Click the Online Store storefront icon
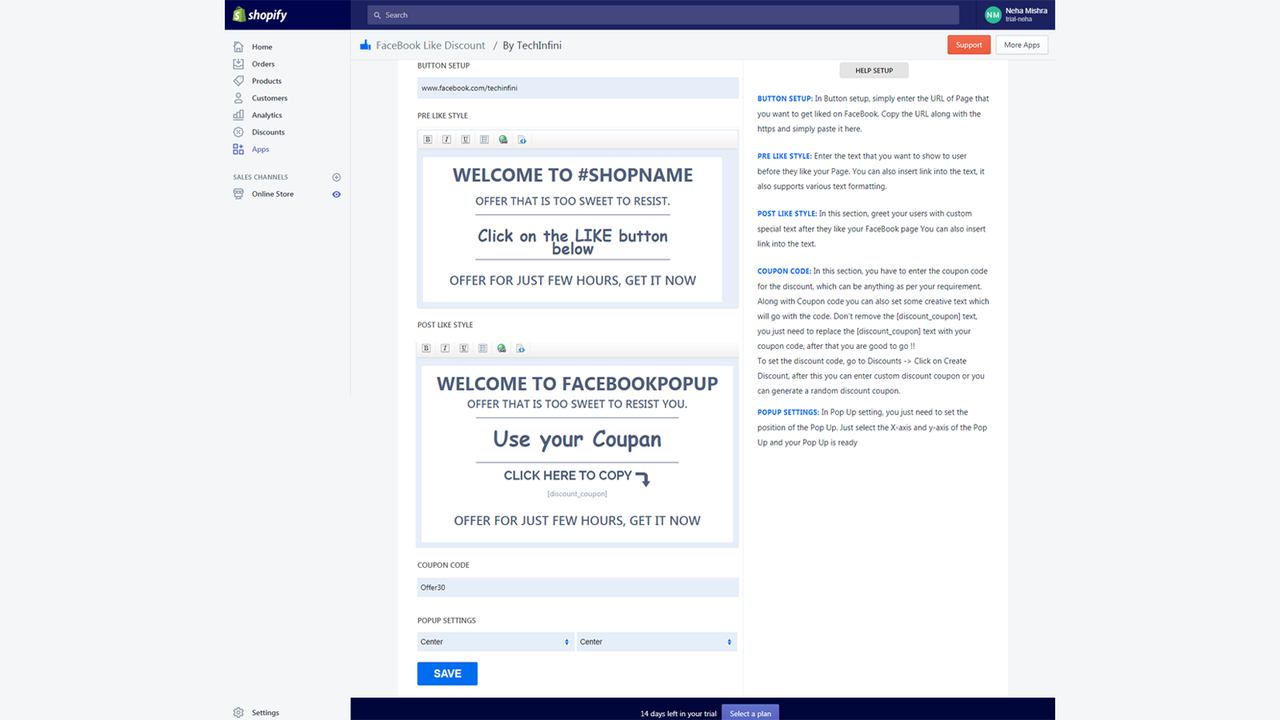Image resolution: width=1280 pixels, height=720 pixels. coord(238,194)
